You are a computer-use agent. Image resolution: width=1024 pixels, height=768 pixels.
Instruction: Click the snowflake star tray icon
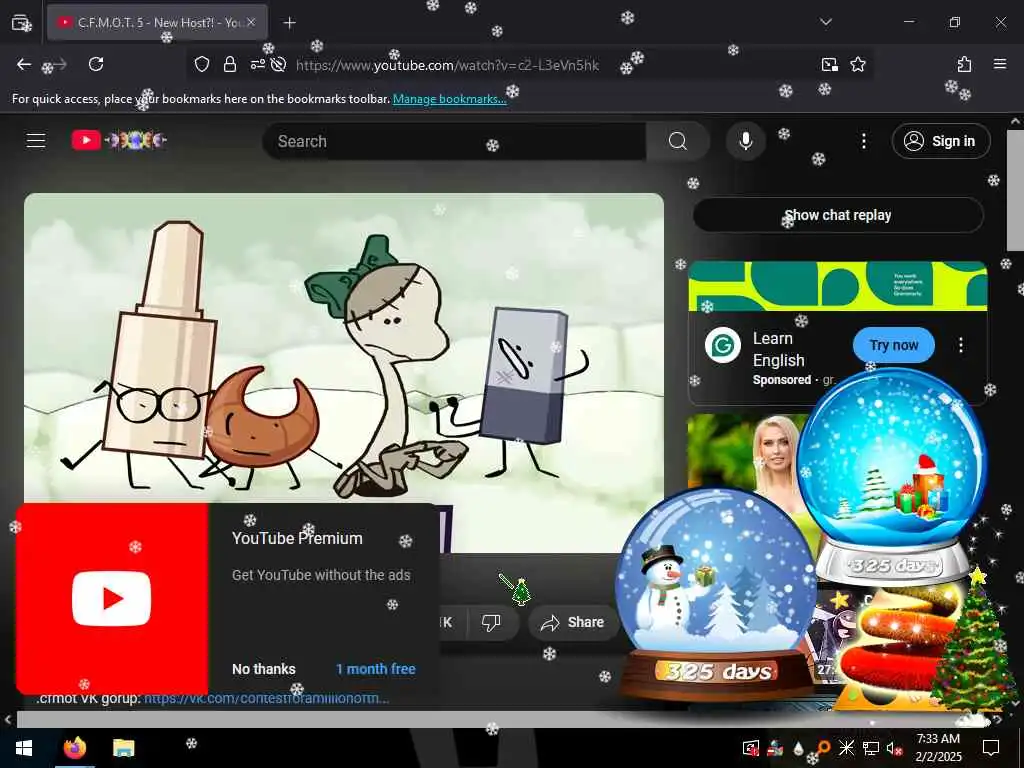846,748
